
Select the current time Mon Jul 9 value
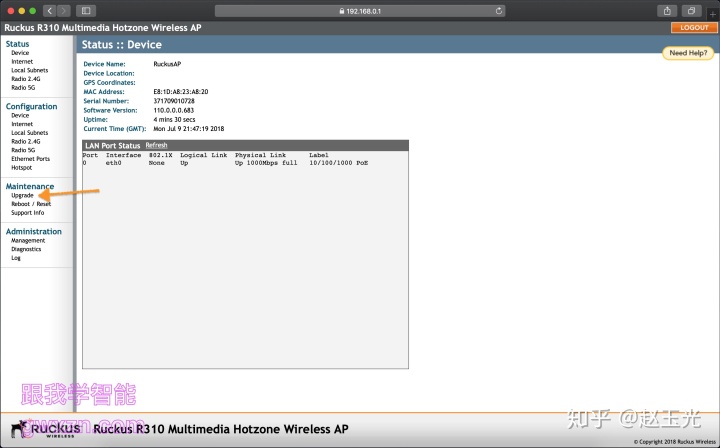189,129
